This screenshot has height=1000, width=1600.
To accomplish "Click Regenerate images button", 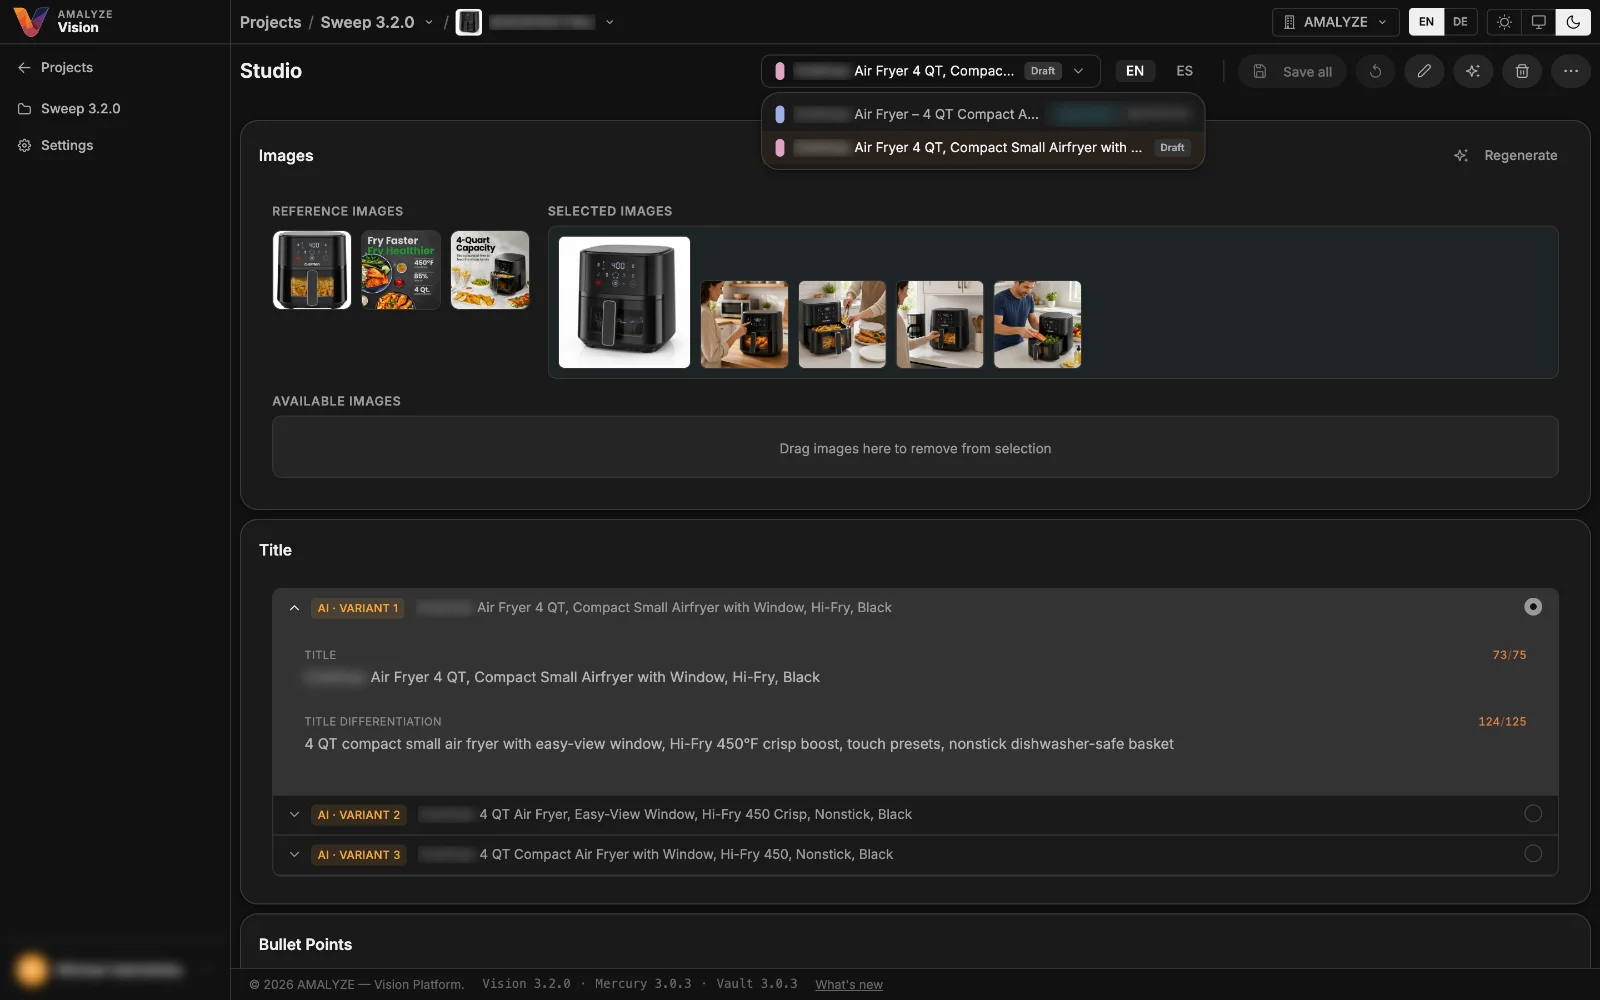I will (x=1506, y=155).
